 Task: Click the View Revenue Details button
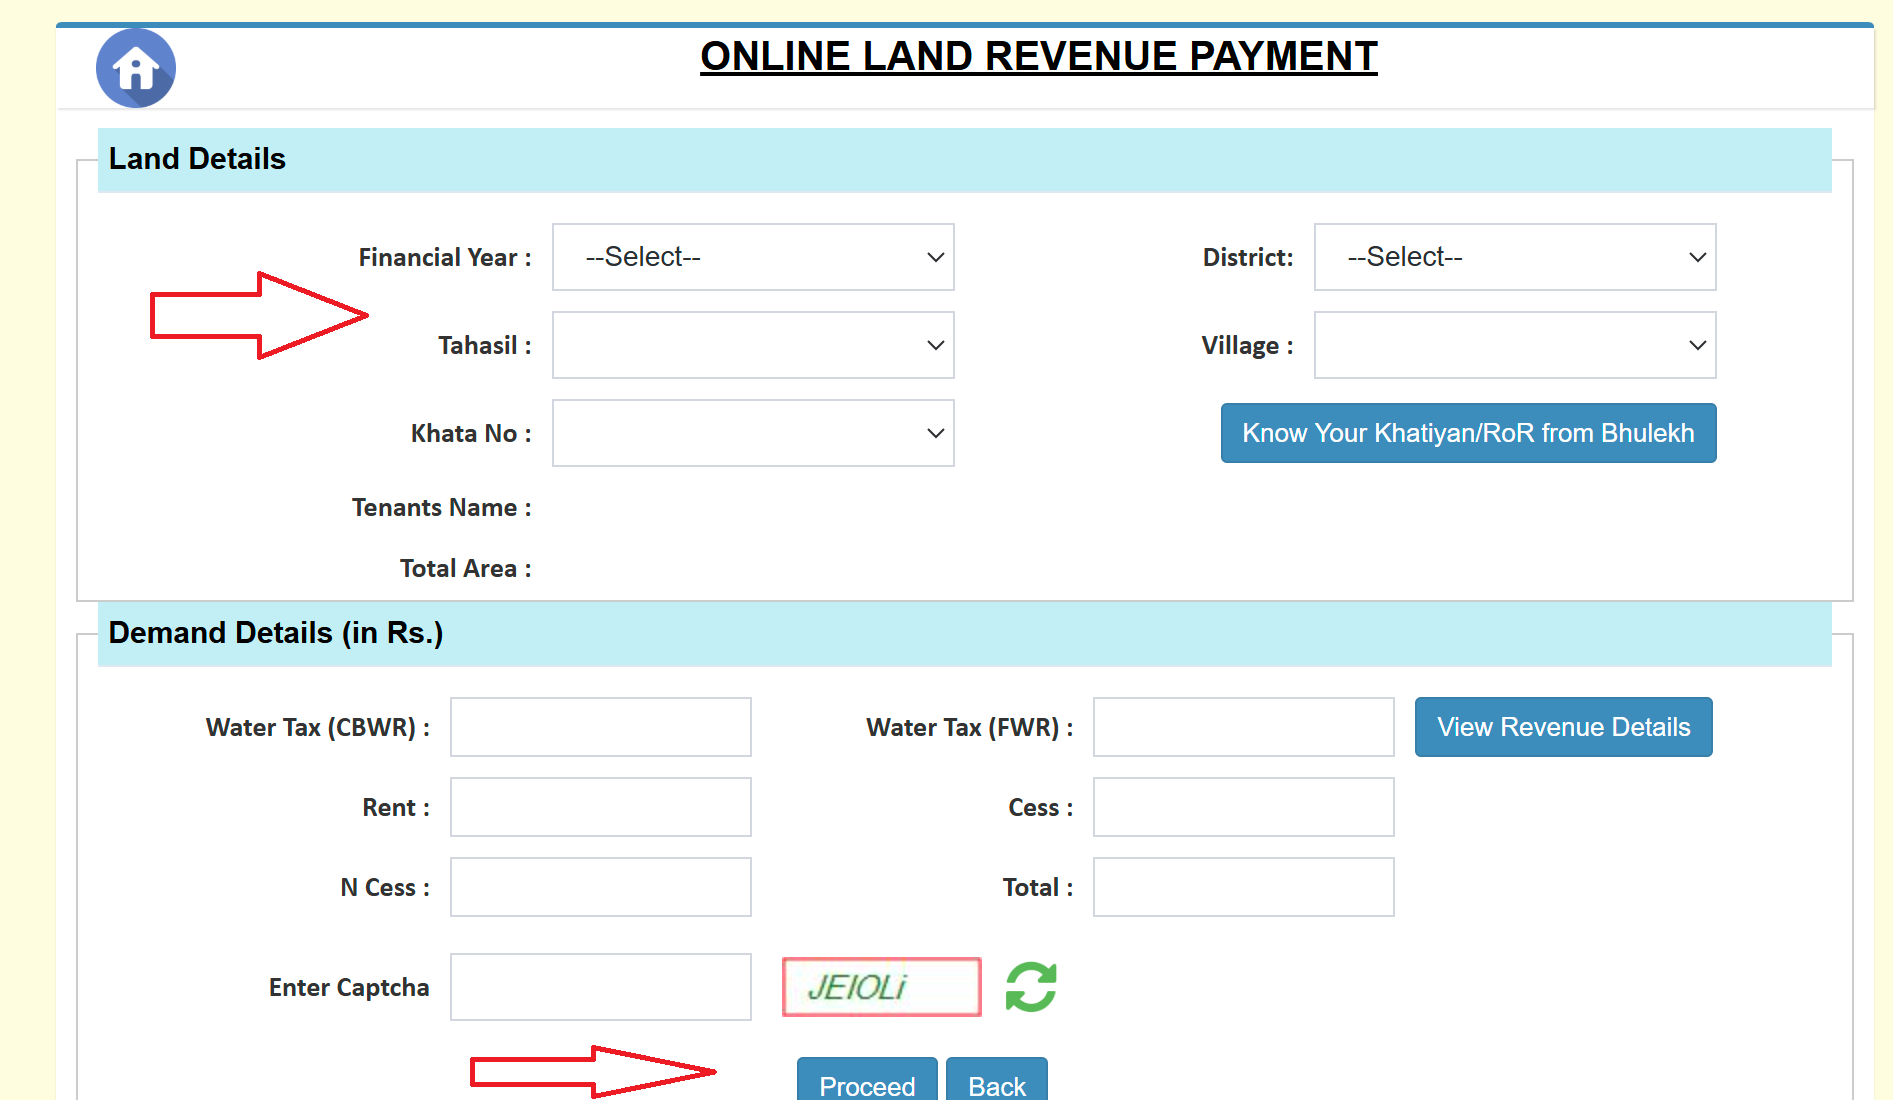[1562, 727]
